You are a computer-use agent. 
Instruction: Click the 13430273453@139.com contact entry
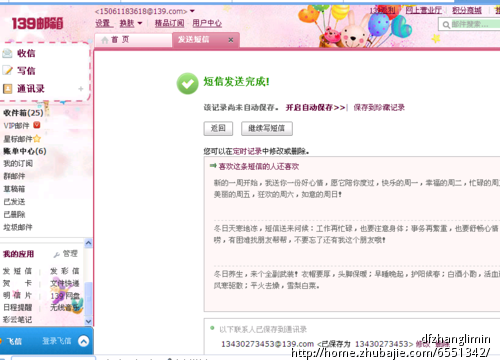click(x=268, y=344)
